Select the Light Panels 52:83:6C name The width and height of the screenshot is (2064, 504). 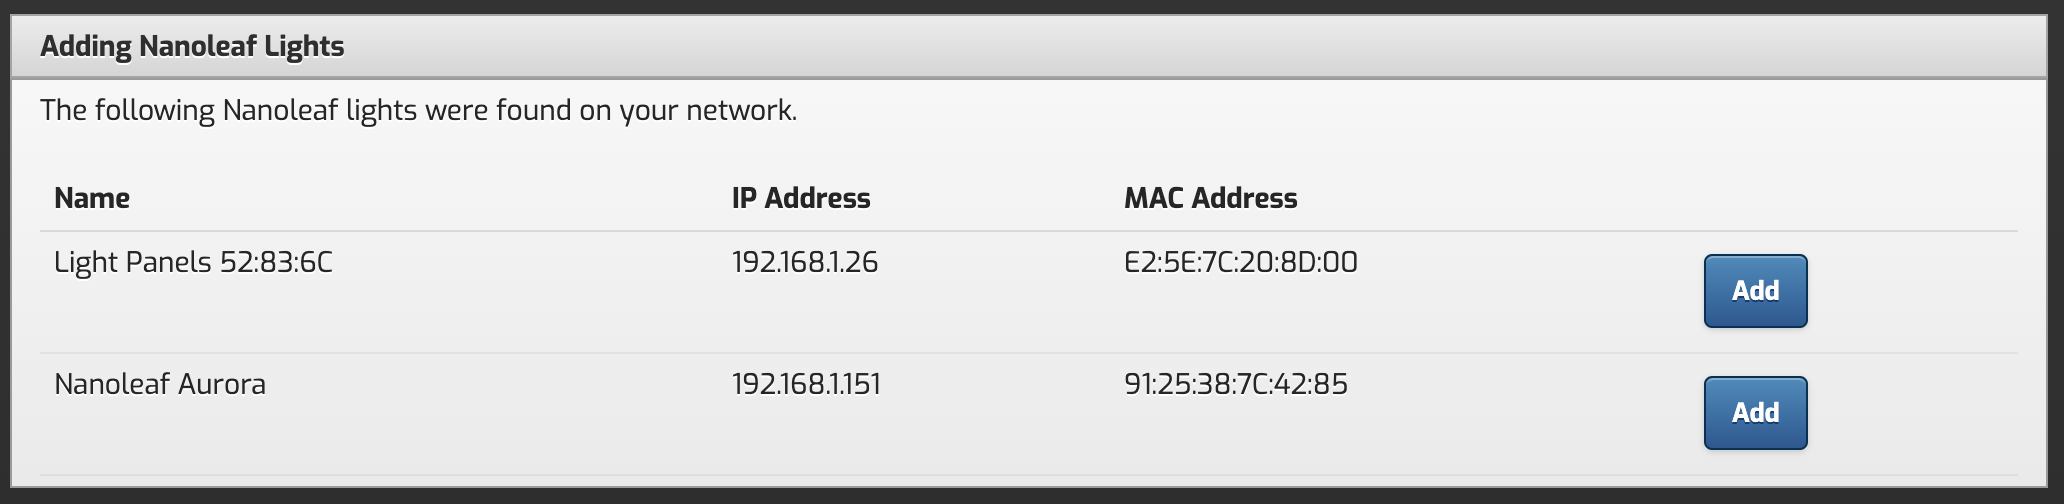tap(193, 262)
